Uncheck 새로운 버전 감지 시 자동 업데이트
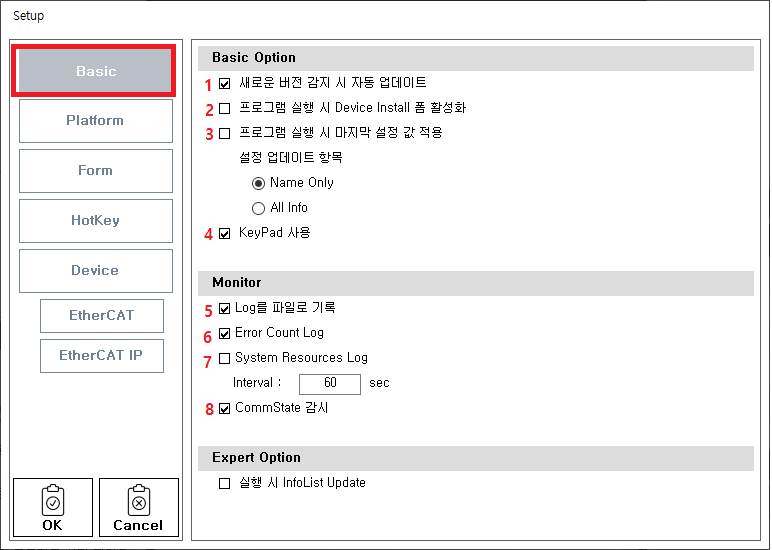This screenshot has width=772, height=550. 224,83
